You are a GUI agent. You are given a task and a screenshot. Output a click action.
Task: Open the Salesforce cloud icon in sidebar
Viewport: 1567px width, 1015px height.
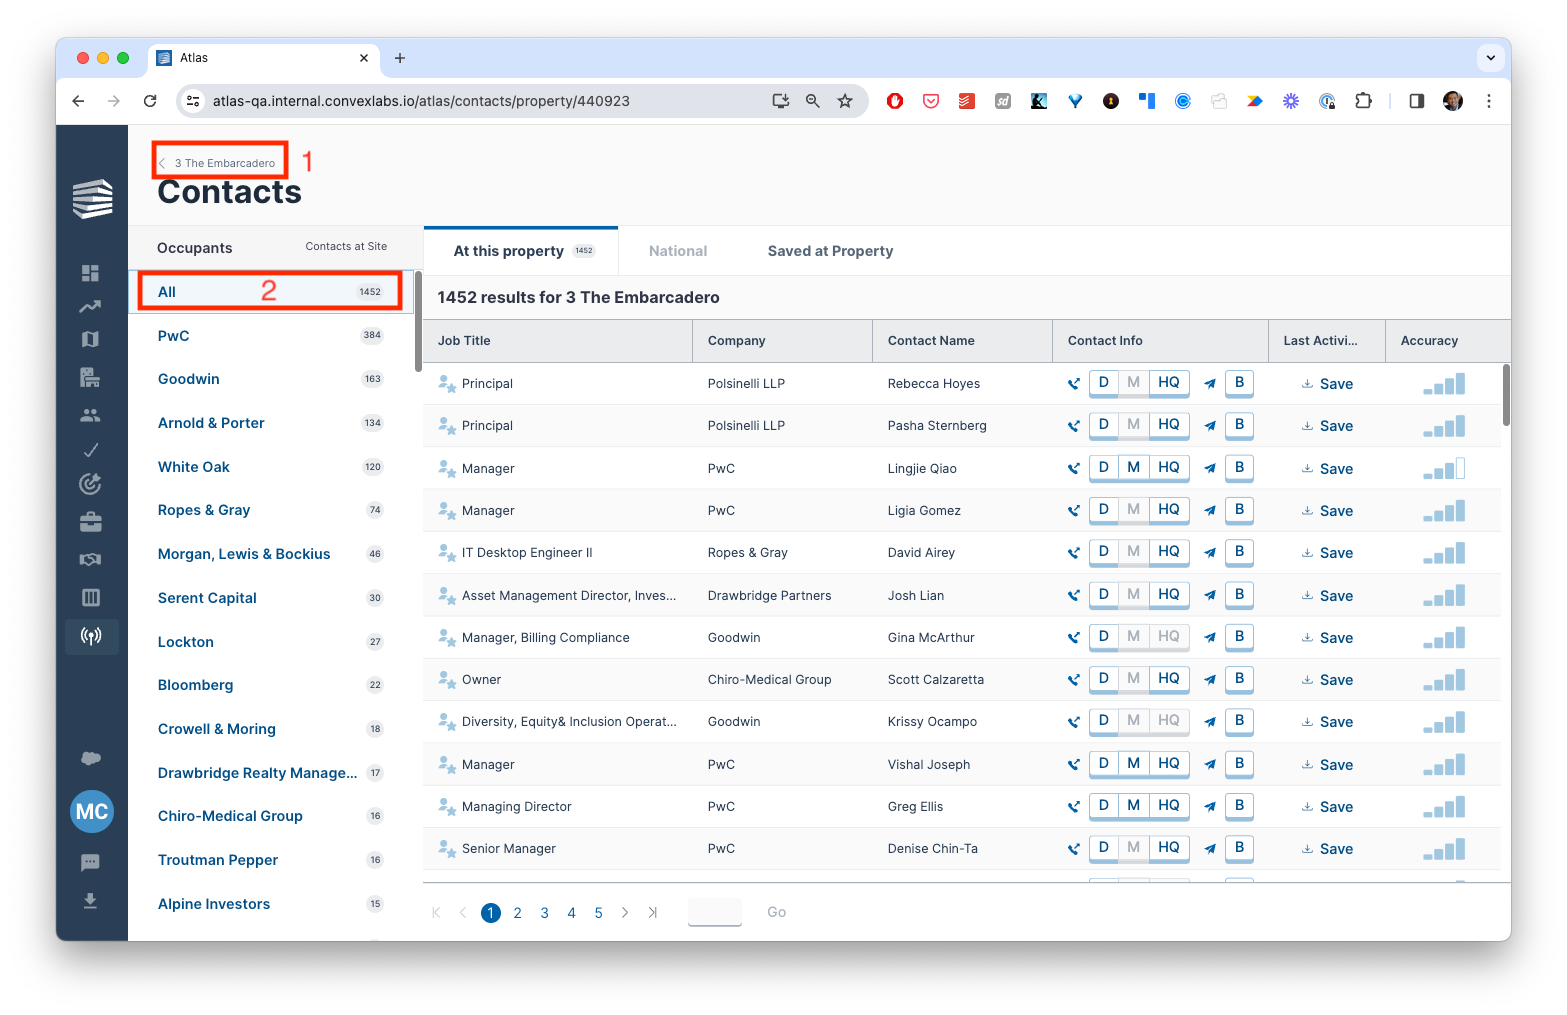pyautogui.click(x=90, y=758)
